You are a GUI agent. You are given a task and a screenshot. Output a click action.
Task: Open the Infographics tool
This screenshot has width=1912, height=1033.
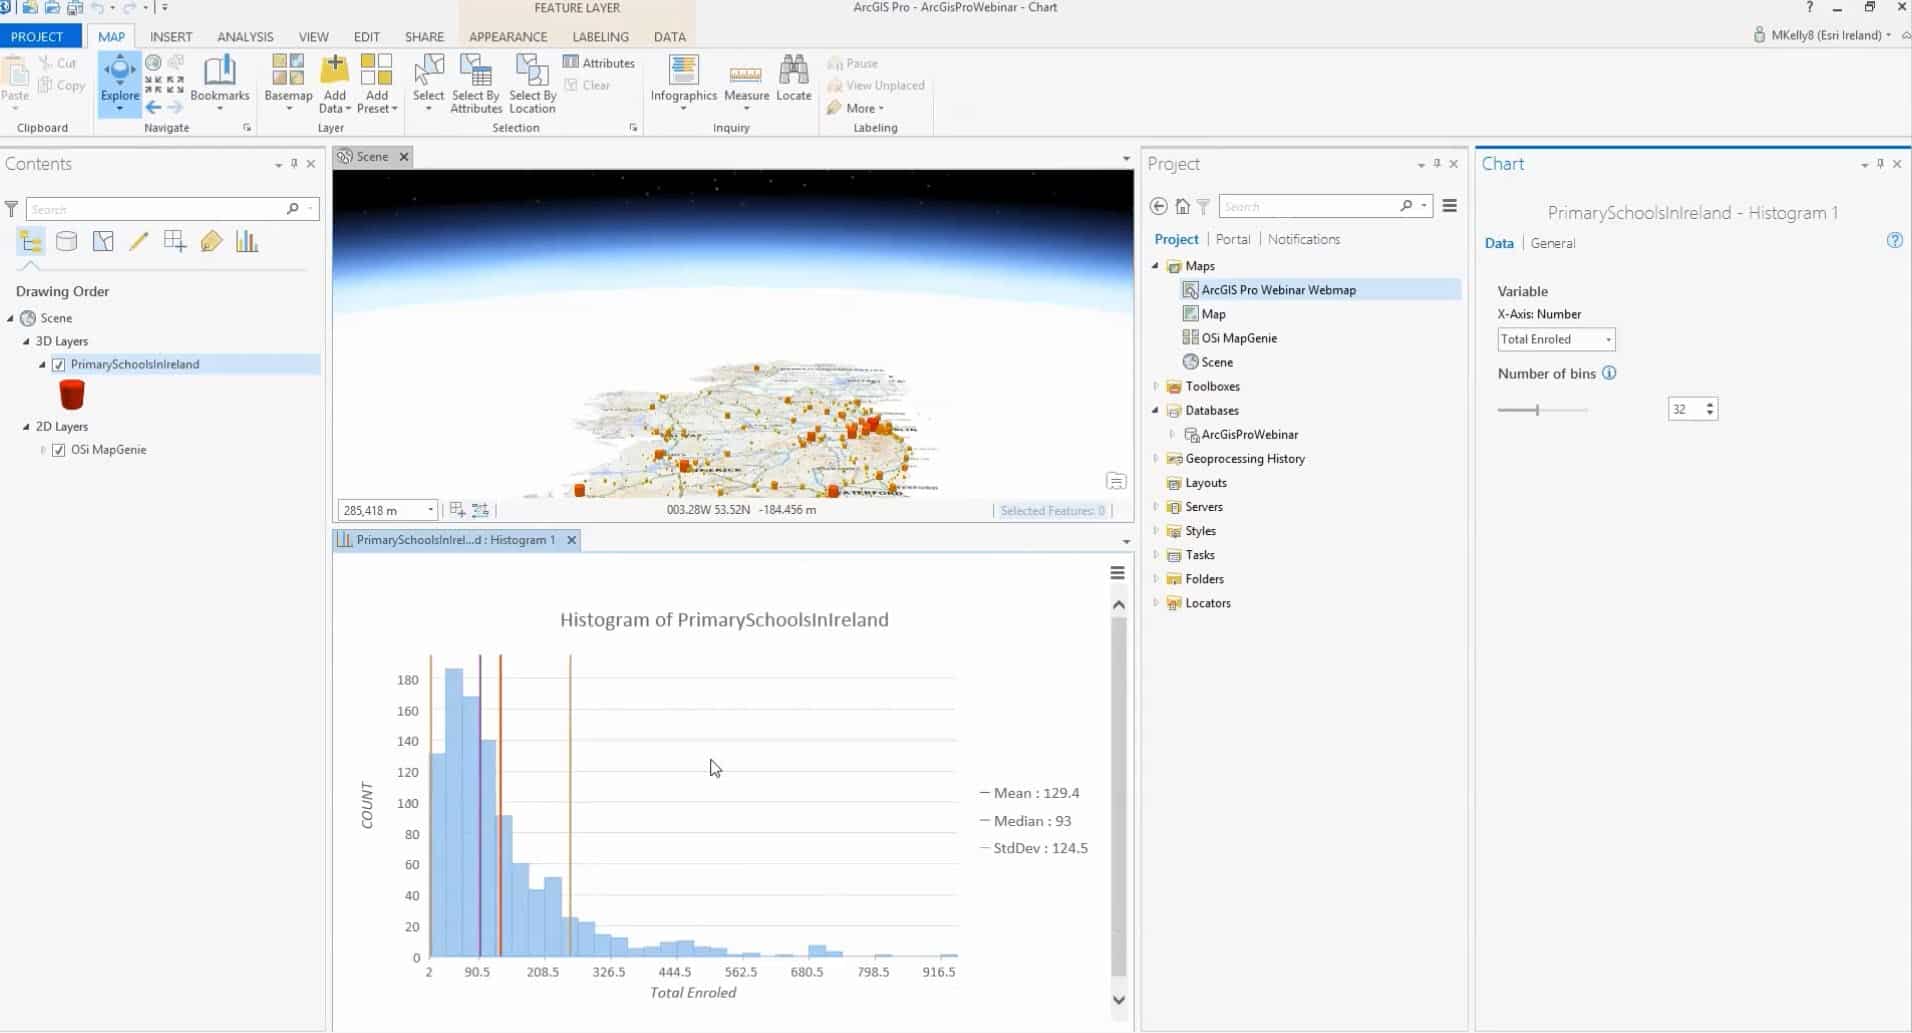pyautogui.click(x=683, y=72)
